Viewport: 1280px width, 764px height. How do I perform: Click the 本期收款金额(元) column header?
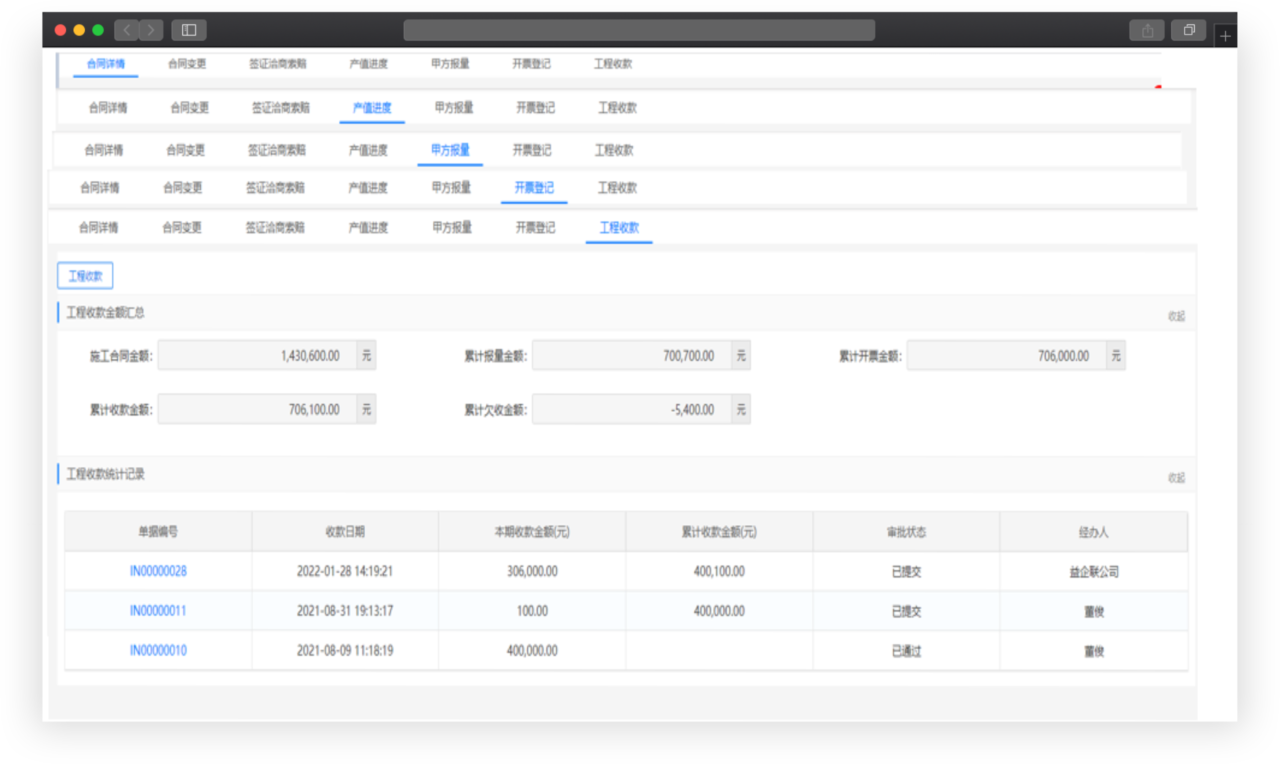532,532
